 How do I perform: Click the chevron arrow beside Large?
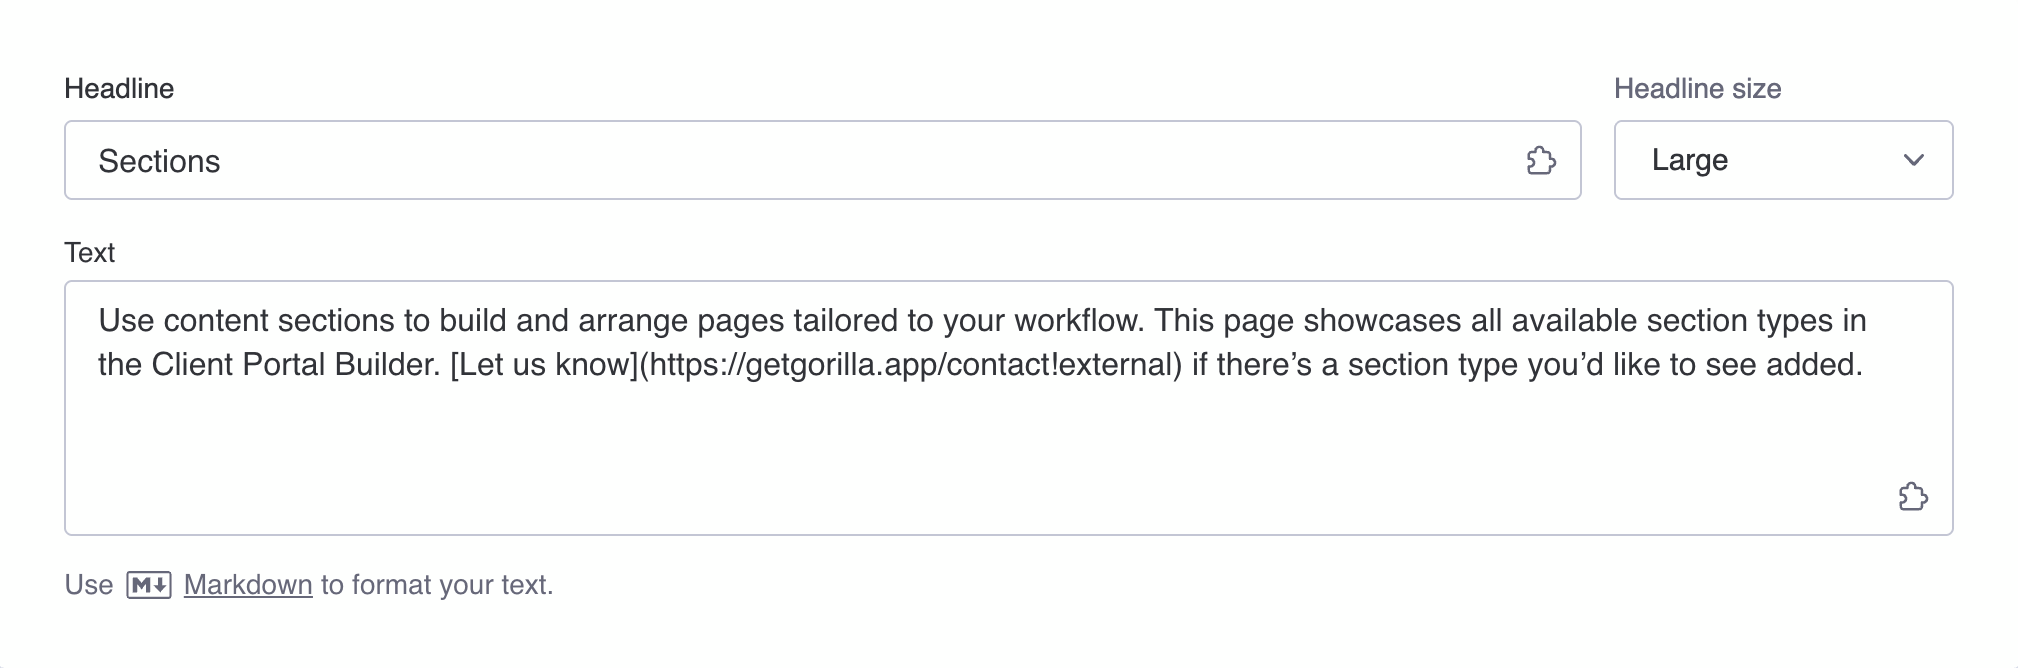[x=1913, y=160]
